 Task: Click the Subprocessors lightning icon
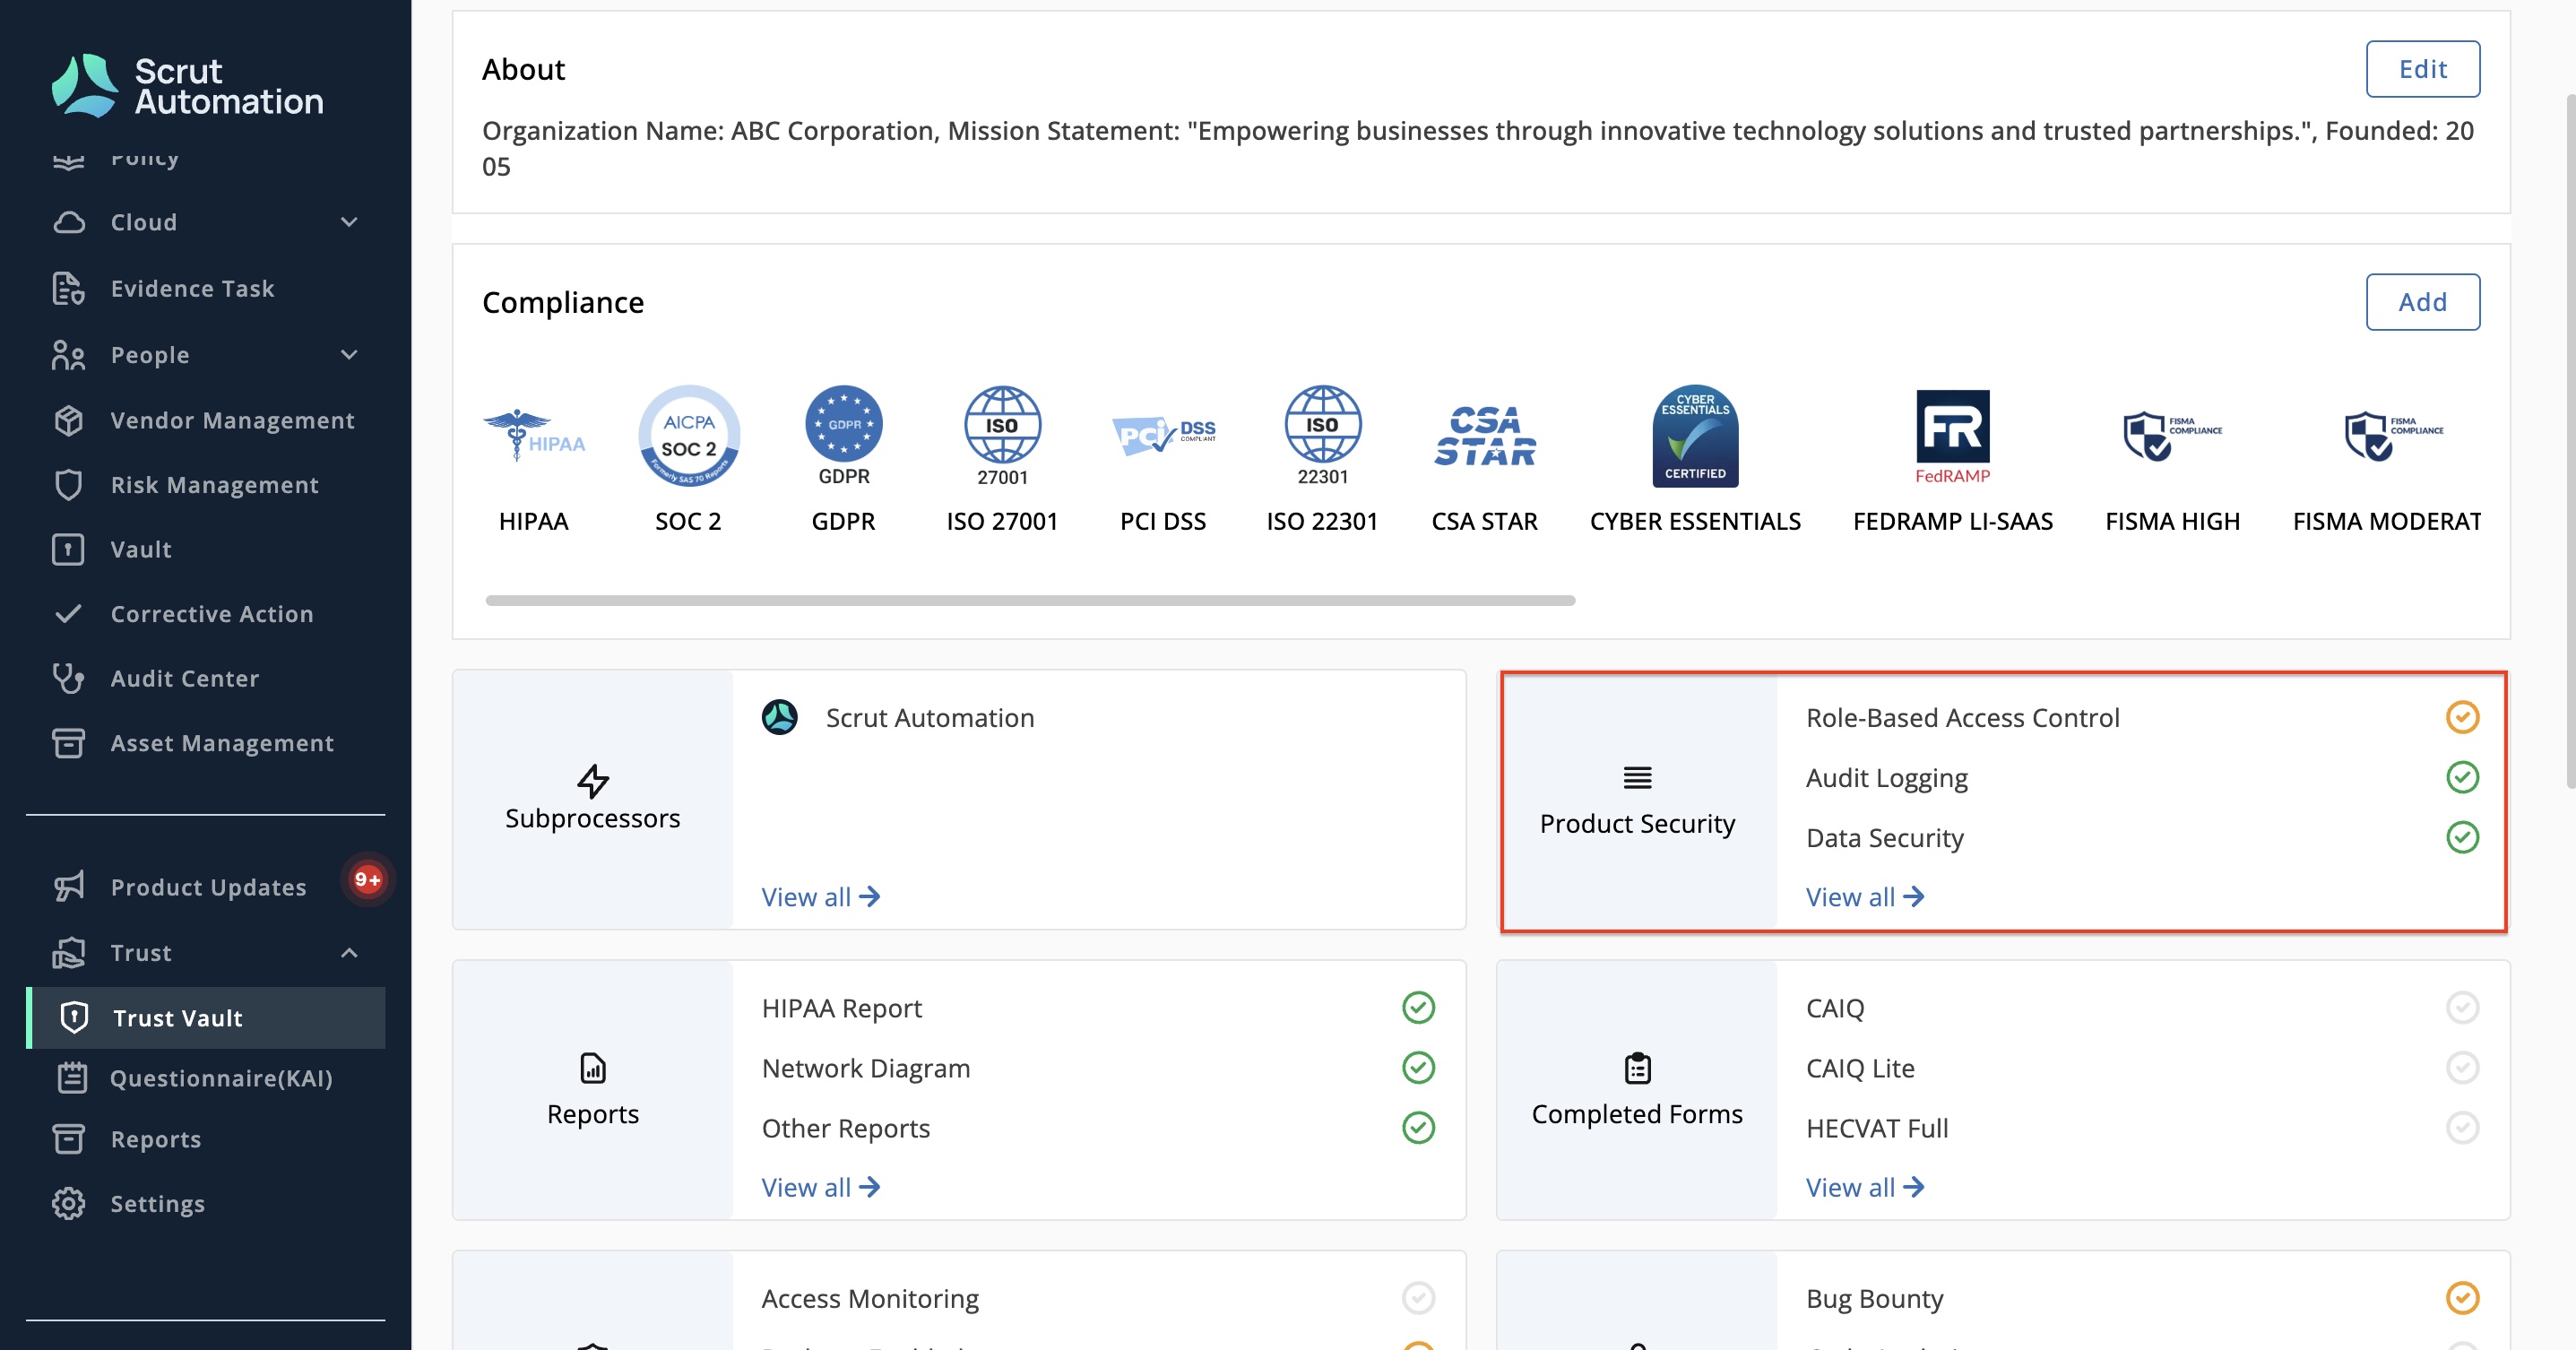[593, 781]
